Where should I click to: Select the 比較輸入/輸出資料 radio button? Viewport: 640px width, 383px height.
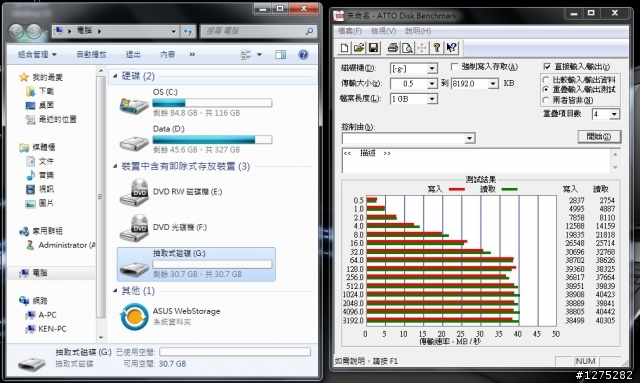pos(546,79)
